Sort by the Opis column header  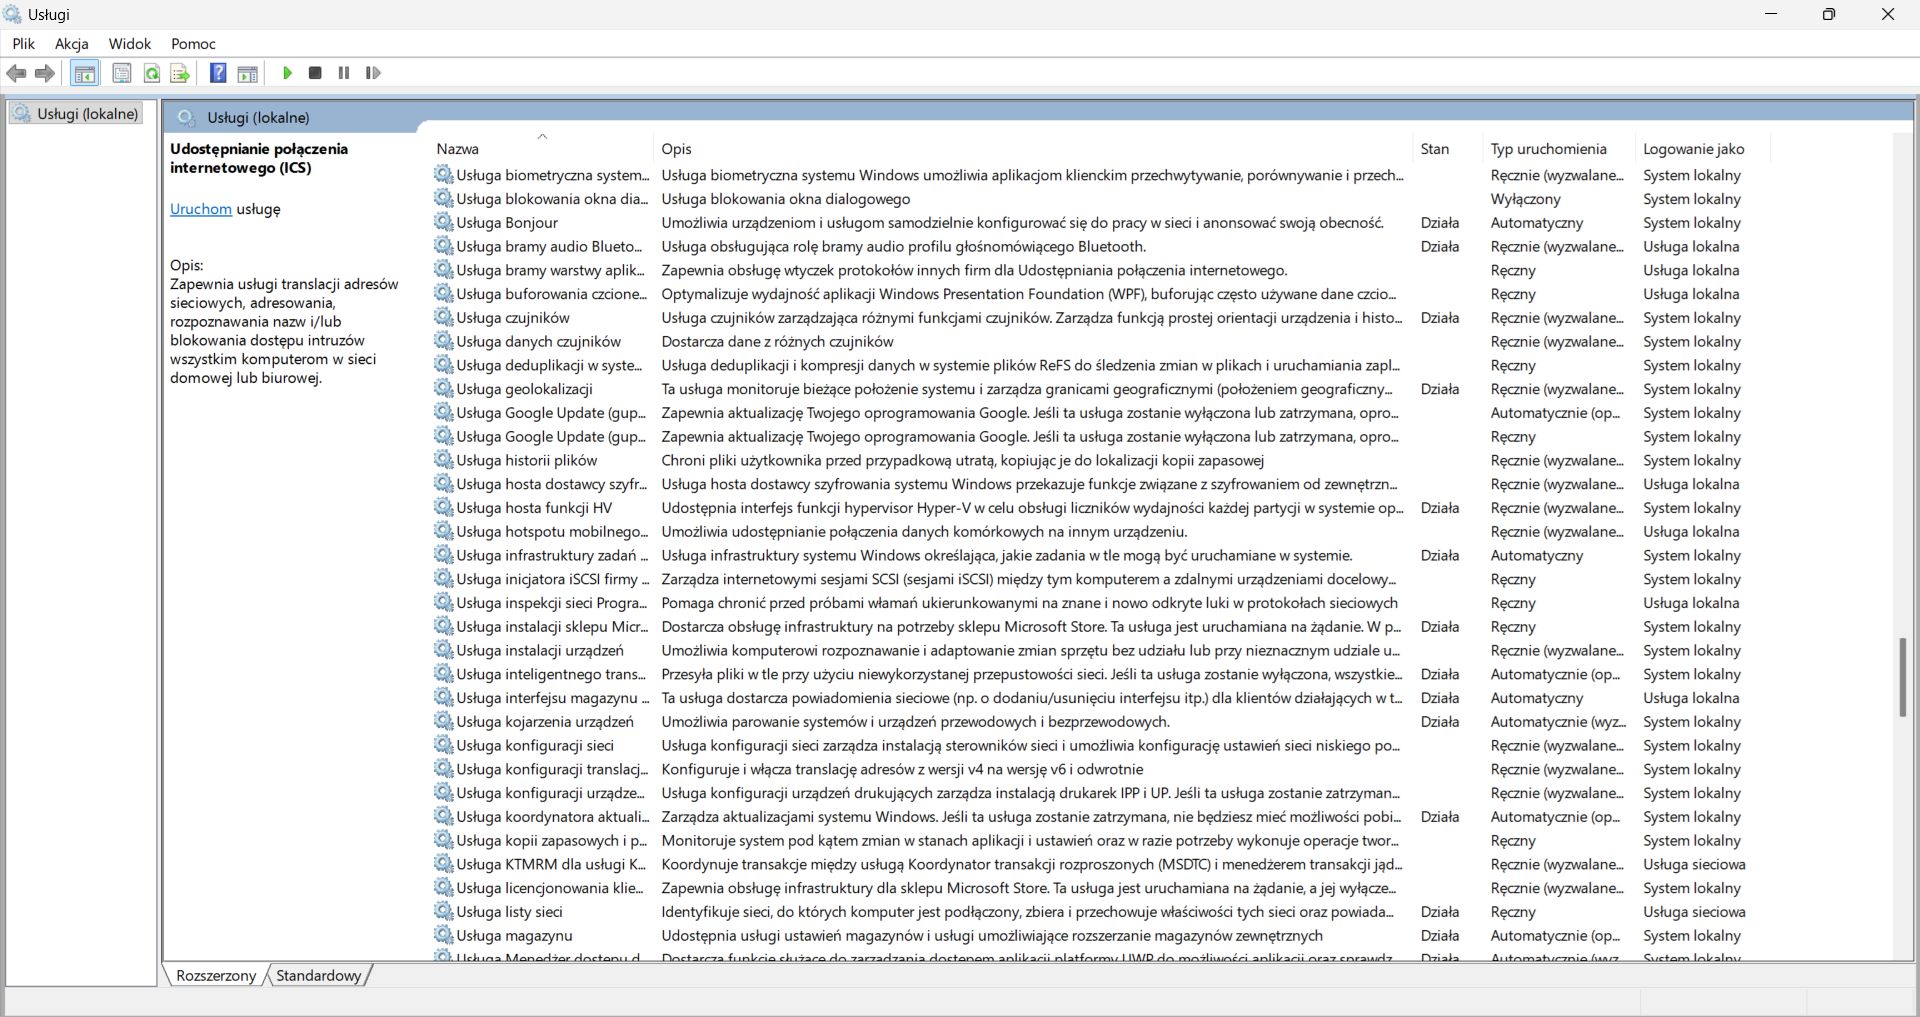[x=1034, y=148]
